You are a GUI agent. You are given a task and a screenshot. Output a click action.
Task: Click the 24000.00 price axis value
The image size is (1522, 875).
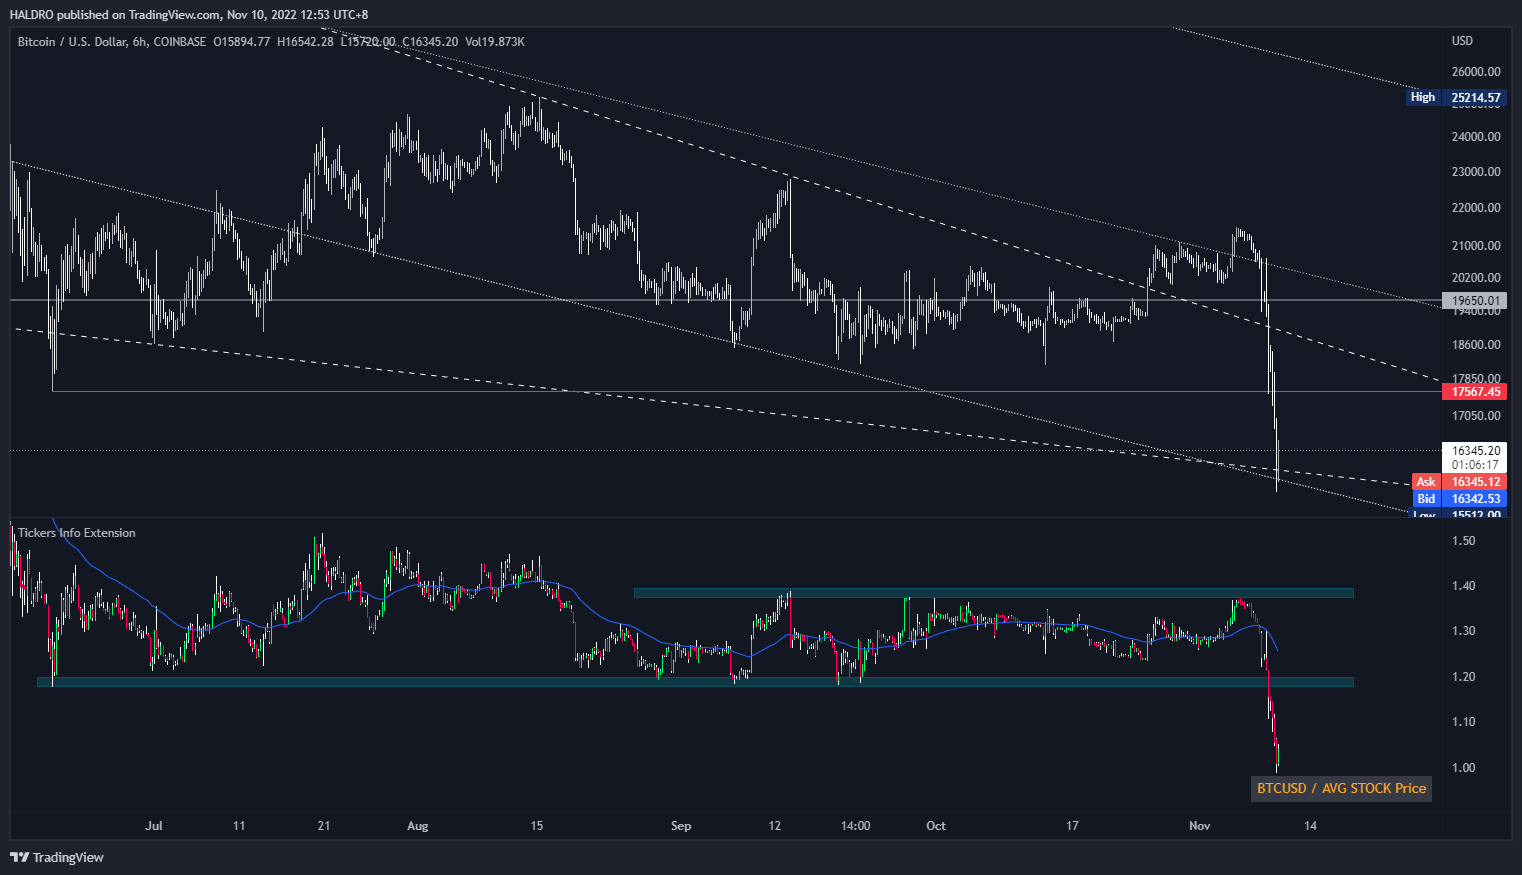tap(1476, 137)
